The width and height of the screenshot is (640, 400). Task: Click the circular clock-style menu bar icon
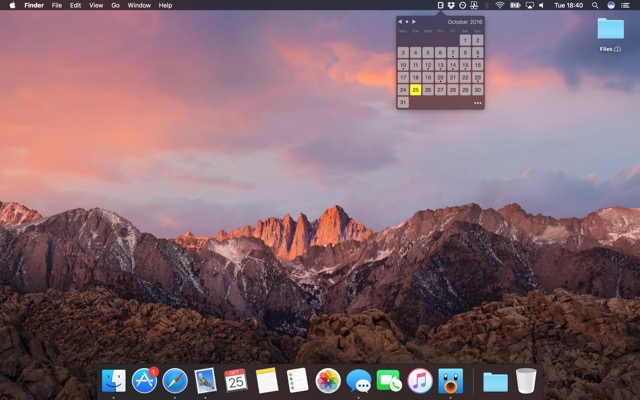coord(462,5)
